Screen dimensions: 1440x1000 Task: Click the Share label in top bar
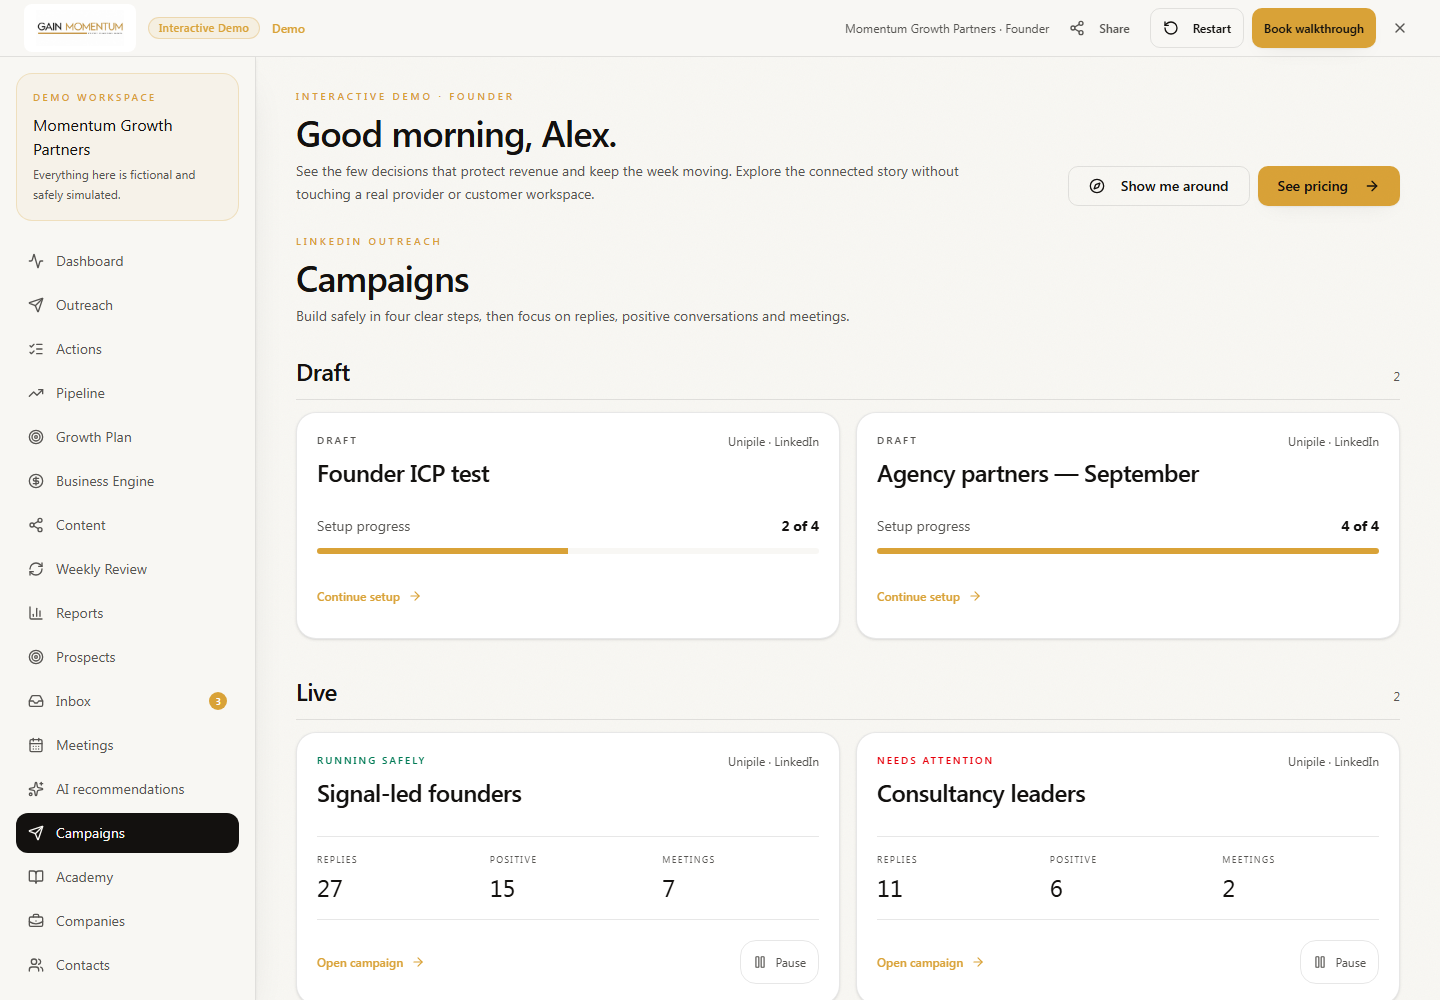(x=1114, y=29)
